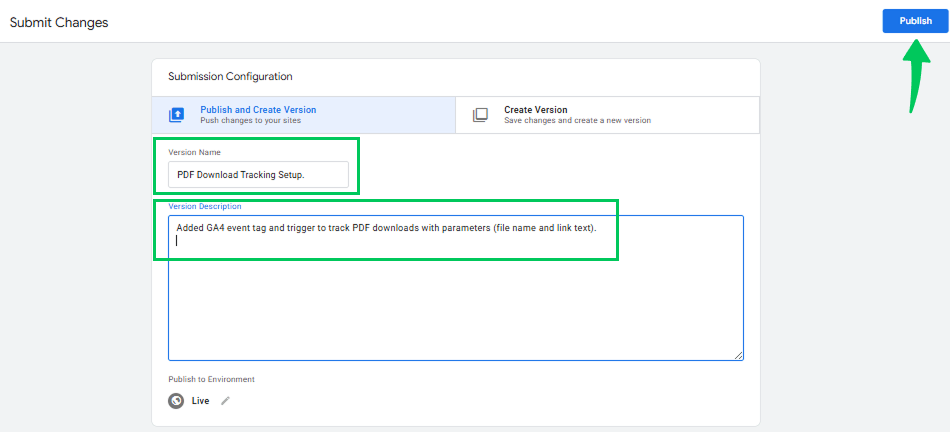
Task: Click the Submit Changes page title
Action: click(x=59, y=23)
